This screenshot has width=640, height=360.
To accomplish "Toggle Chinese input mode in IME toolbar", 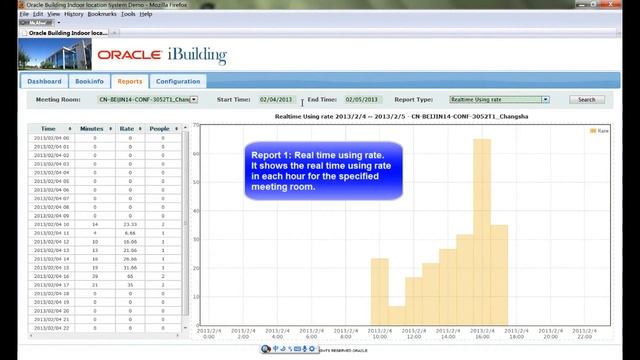I will click(276, 349).
